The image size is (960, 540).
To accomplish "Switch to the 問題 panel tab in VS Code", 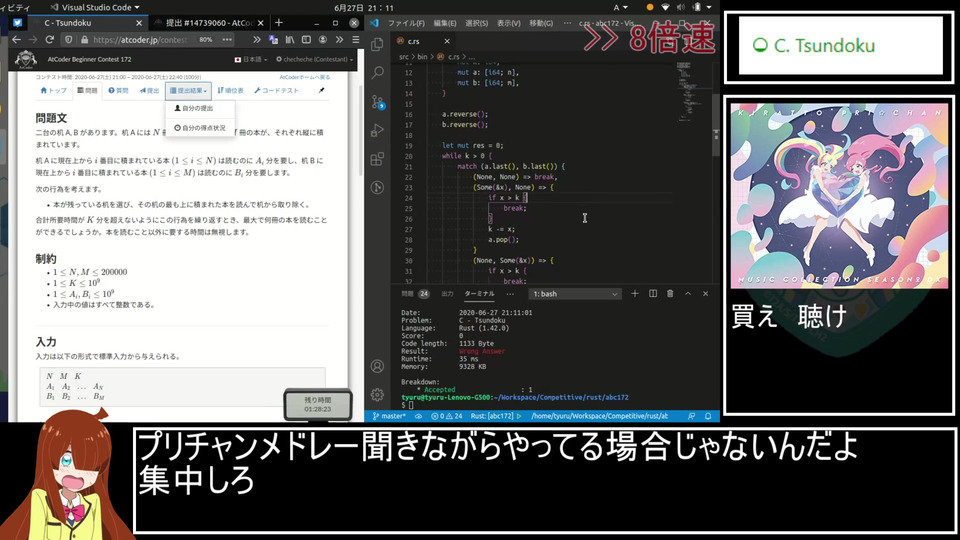I will [x=415, y=294].
